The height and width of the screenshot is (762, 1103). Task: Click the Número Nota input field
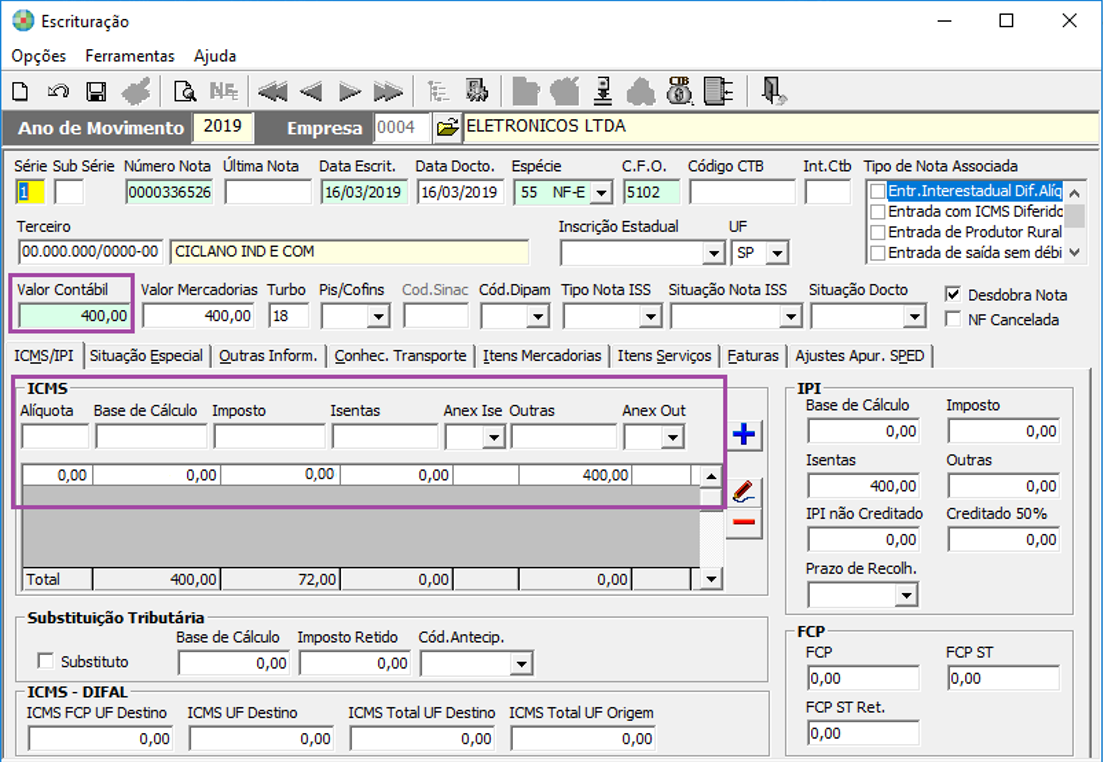(x=170, y=192)
